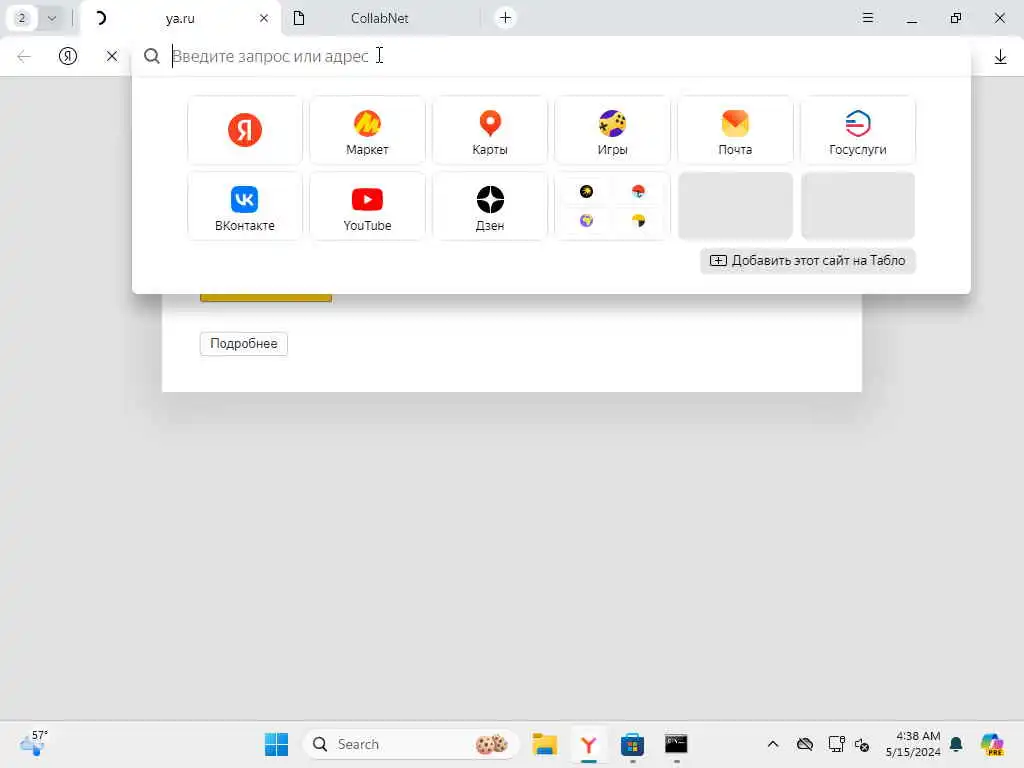
Task: Stop page loading with the X icon
Action: (112, 56)
